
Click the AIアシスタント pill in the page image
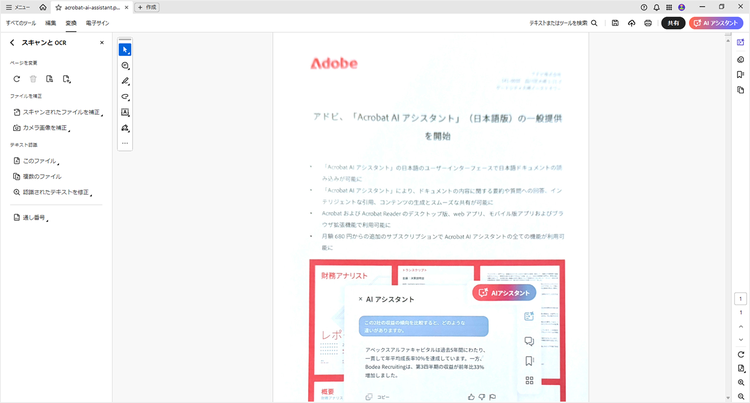(504, 293)
